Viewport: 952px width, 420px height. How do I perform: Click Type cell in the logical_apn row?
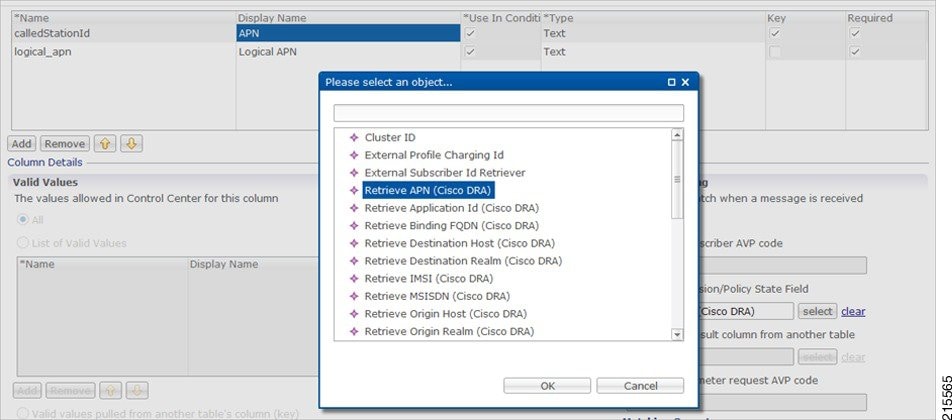pos(653,52)
